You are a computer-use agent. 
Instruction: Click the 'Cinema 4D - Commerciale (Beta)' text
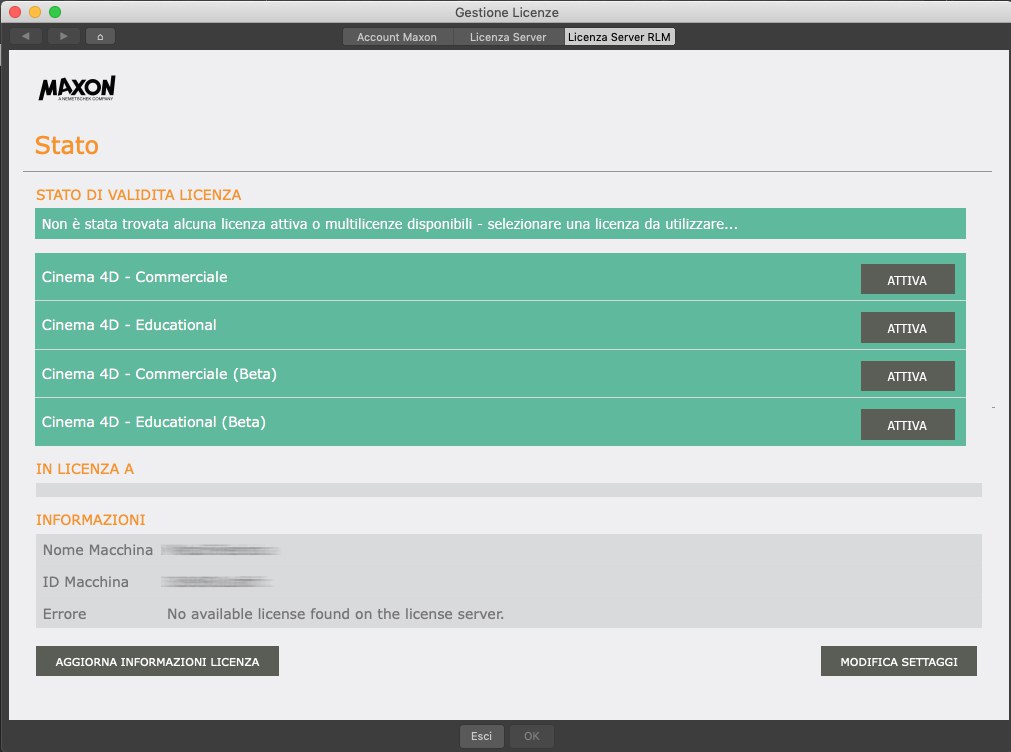[x=159, y=374]
